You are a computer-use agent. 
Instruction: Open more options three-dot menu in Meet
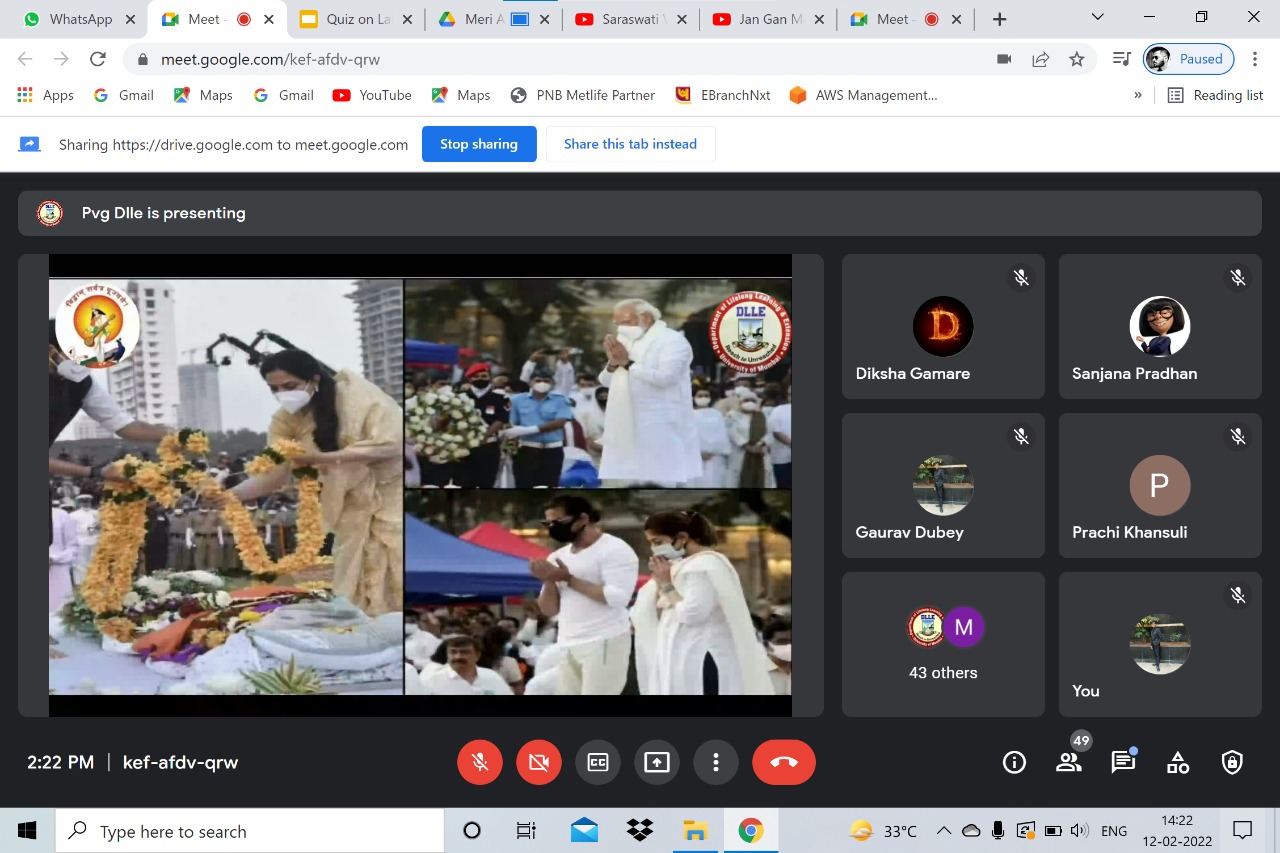coord(715,763)
